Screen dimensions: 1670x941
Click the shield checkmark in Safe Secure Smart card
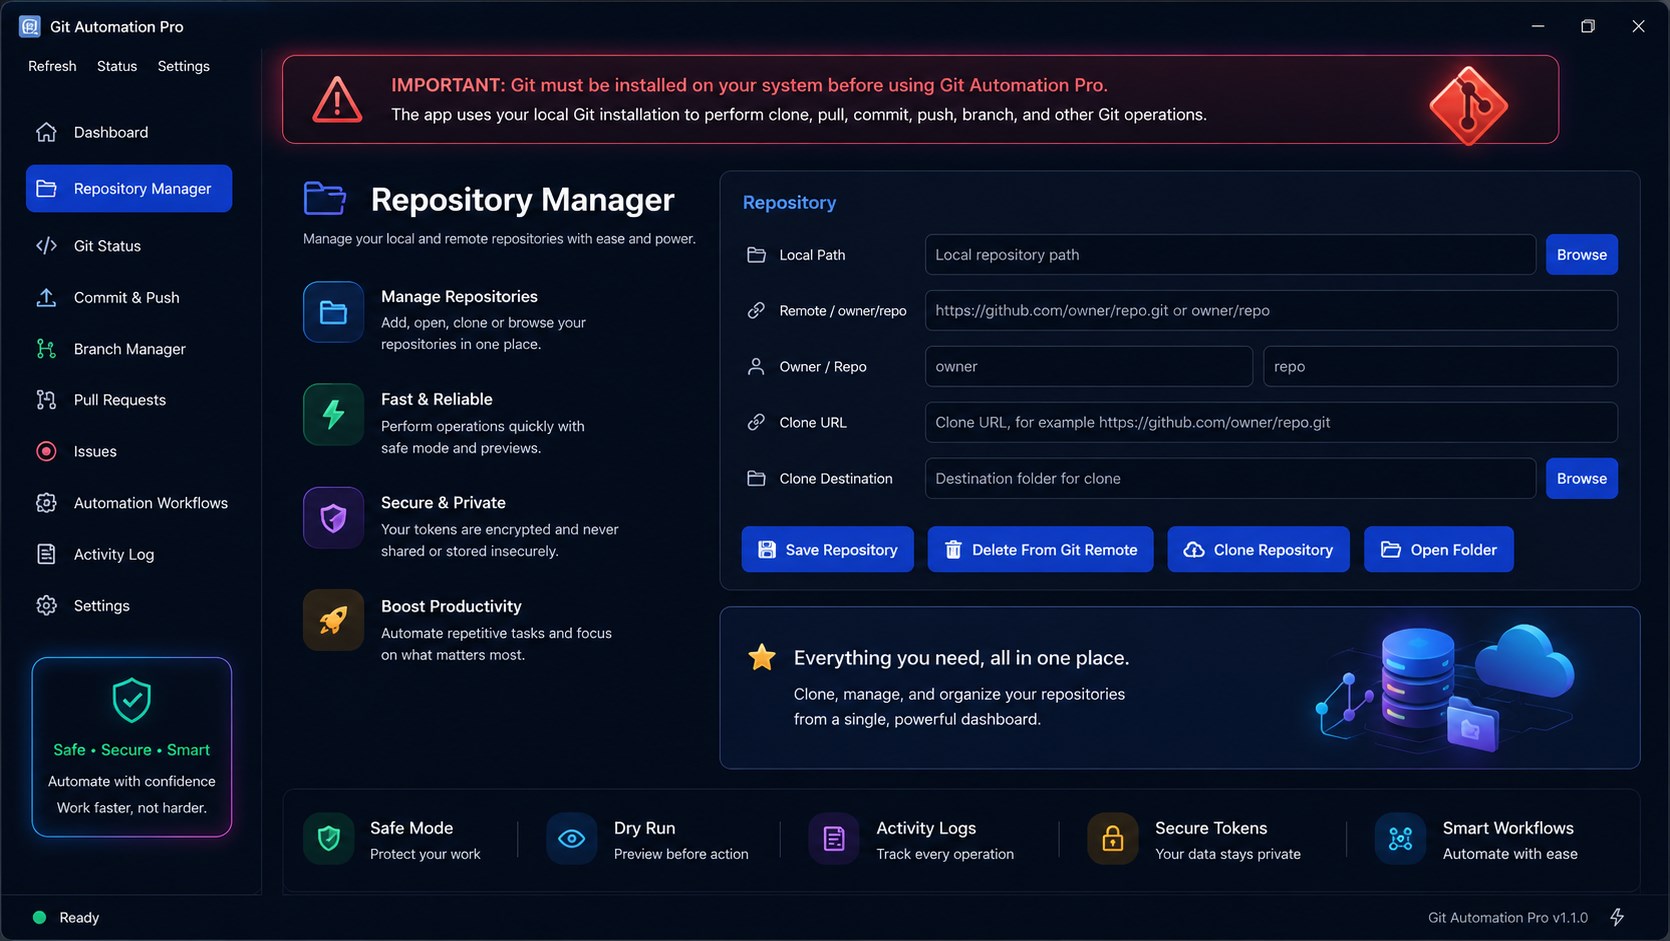131,700
